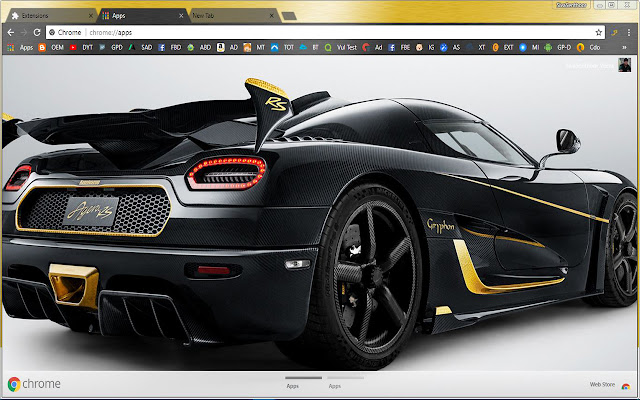
Task: Open the BT bookmark
Action: (x=309, y=48)
